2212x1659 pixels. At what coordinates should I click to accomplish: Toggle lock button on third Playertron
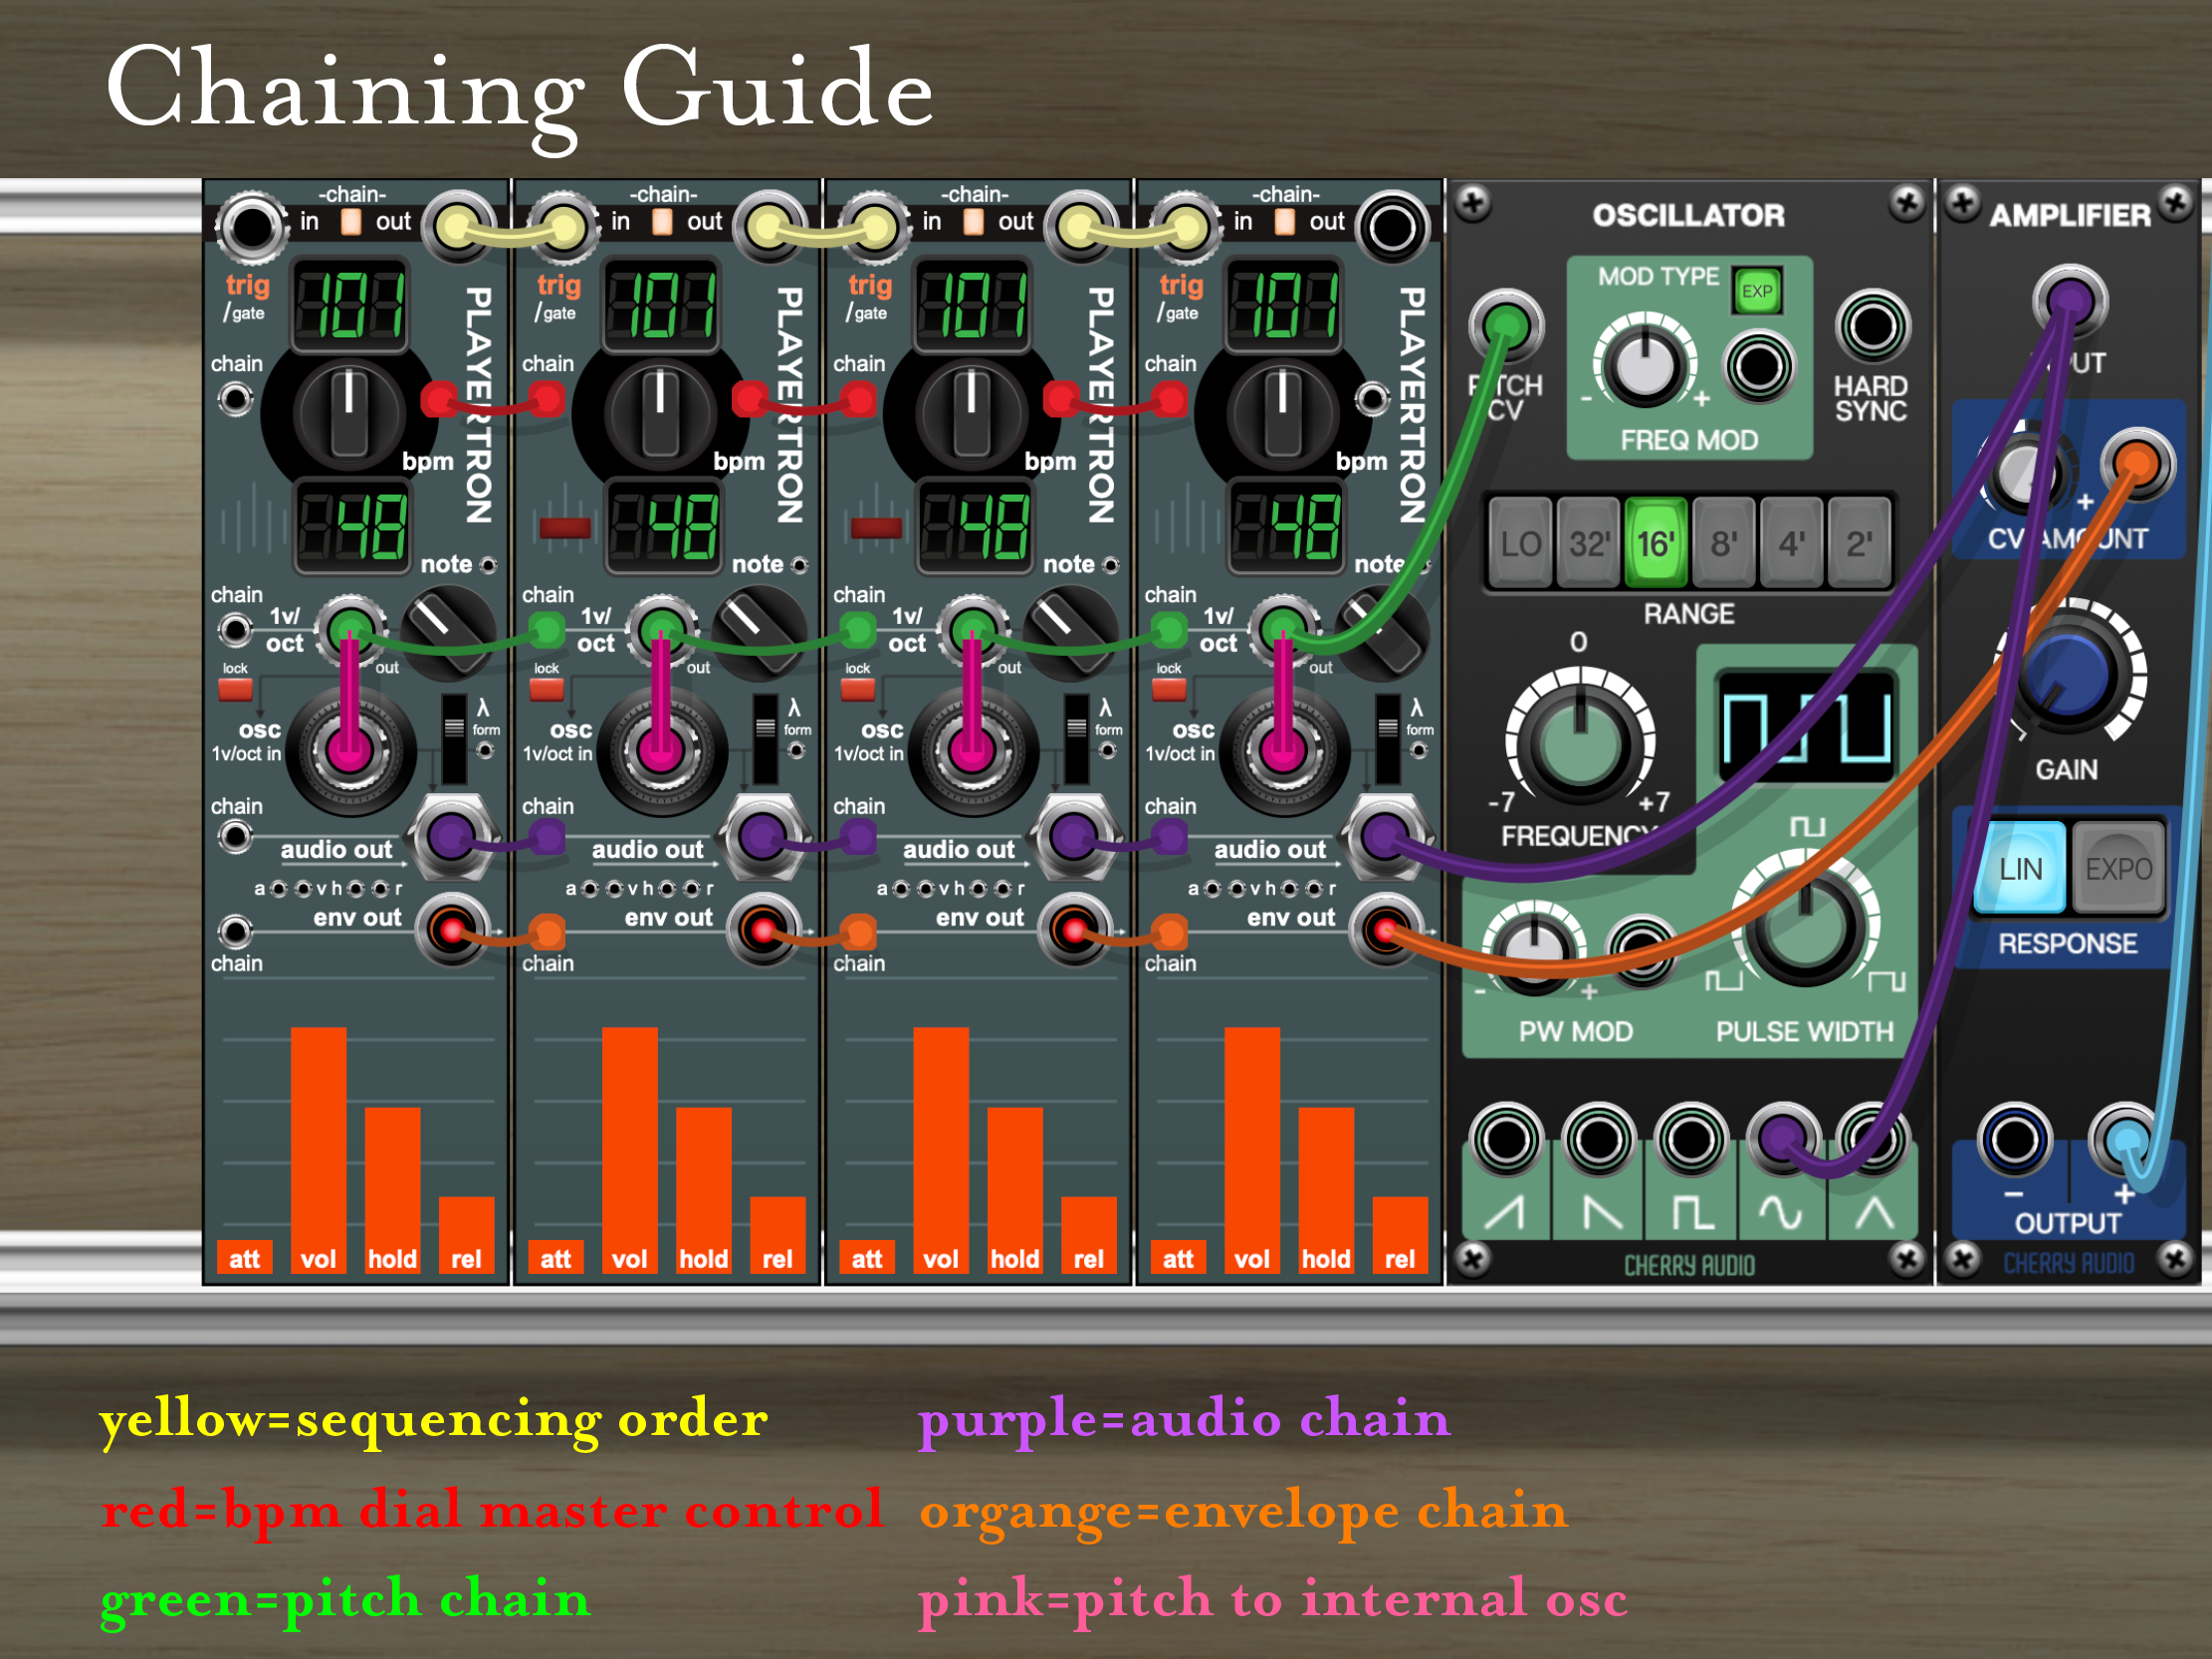(858, 689)
